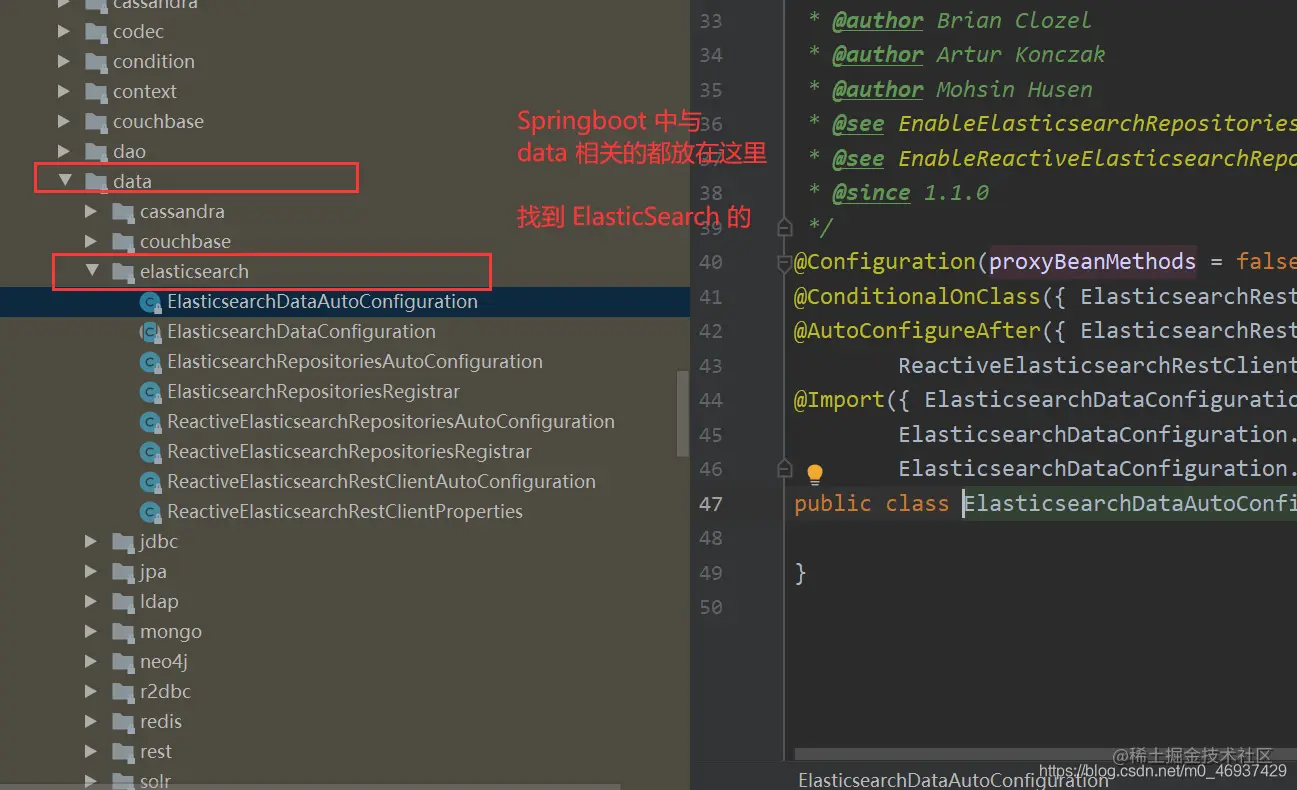Viewport: 1297px width, 790px height.
Task: Click the ReactiveElasticsearchRestClientAutoConfiguration class icon
Action: click(150, 482)
